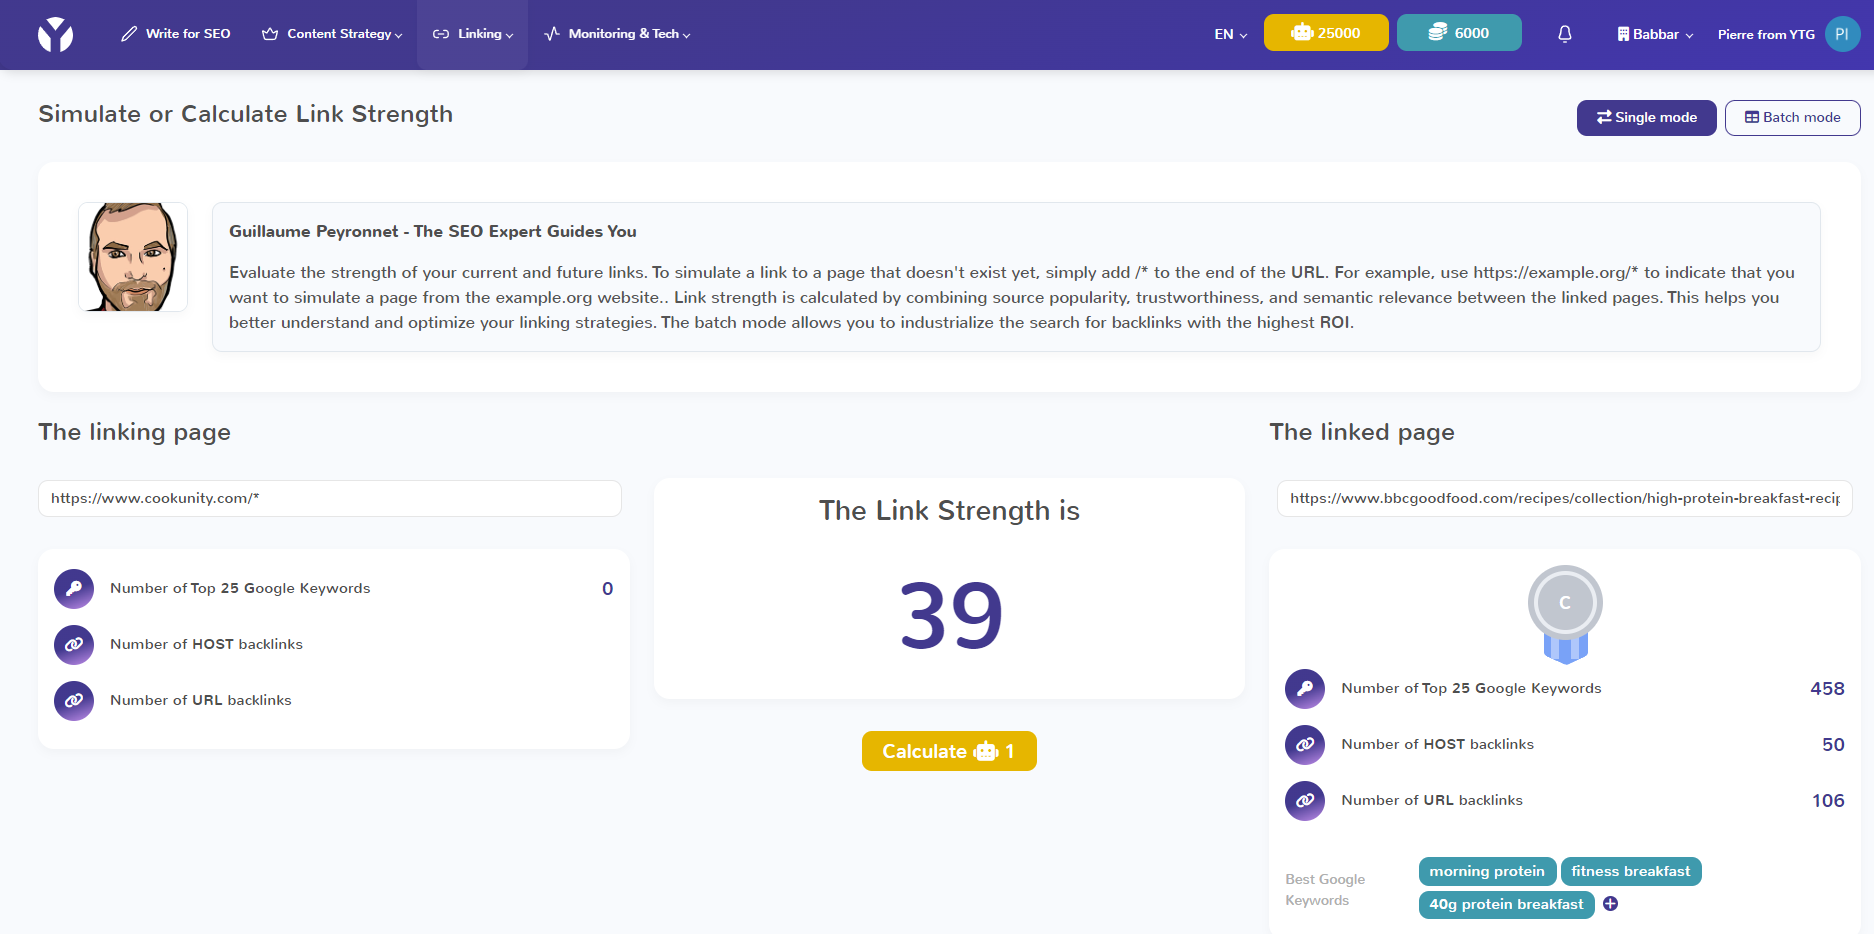The width and height of the screenshot is (1874, 934).
Task: Click the 'Simulate or Calculate Link Strength' heading
Action: tap(246, 115)
